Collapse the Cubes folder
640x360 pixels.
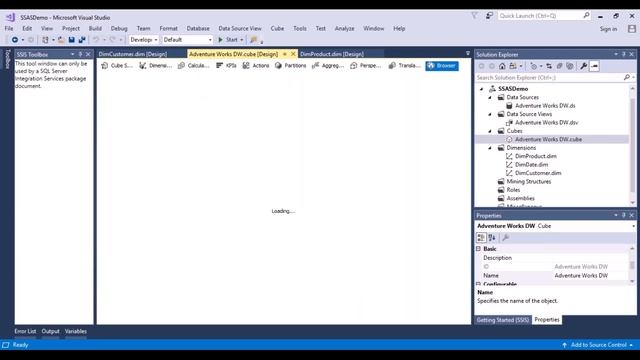[490, 131]
